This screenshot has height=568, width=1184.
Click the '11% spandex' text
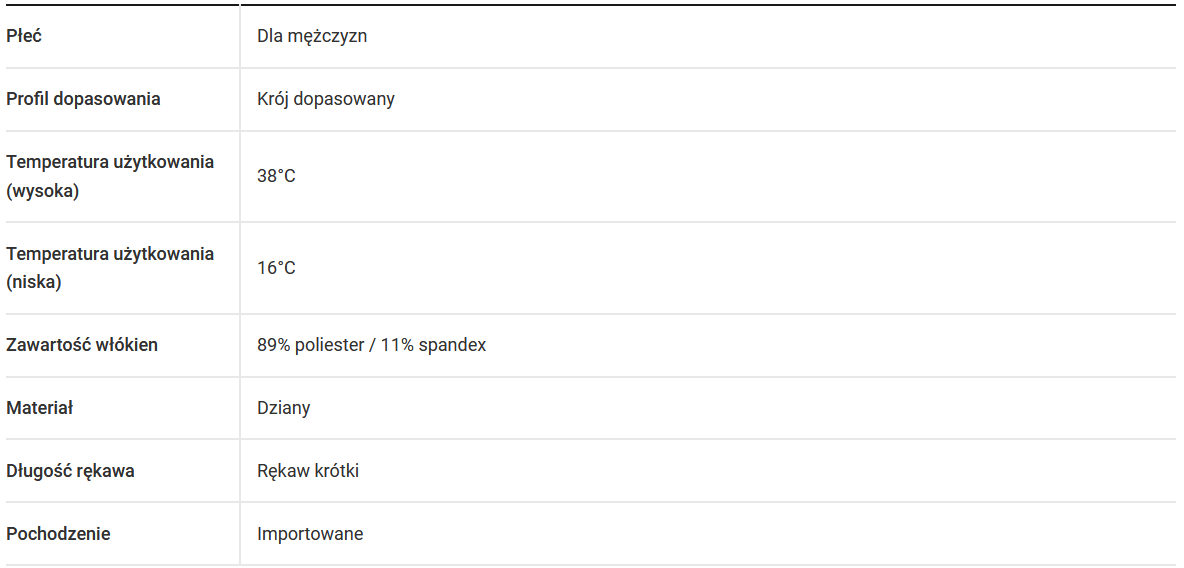click(433, 345)
